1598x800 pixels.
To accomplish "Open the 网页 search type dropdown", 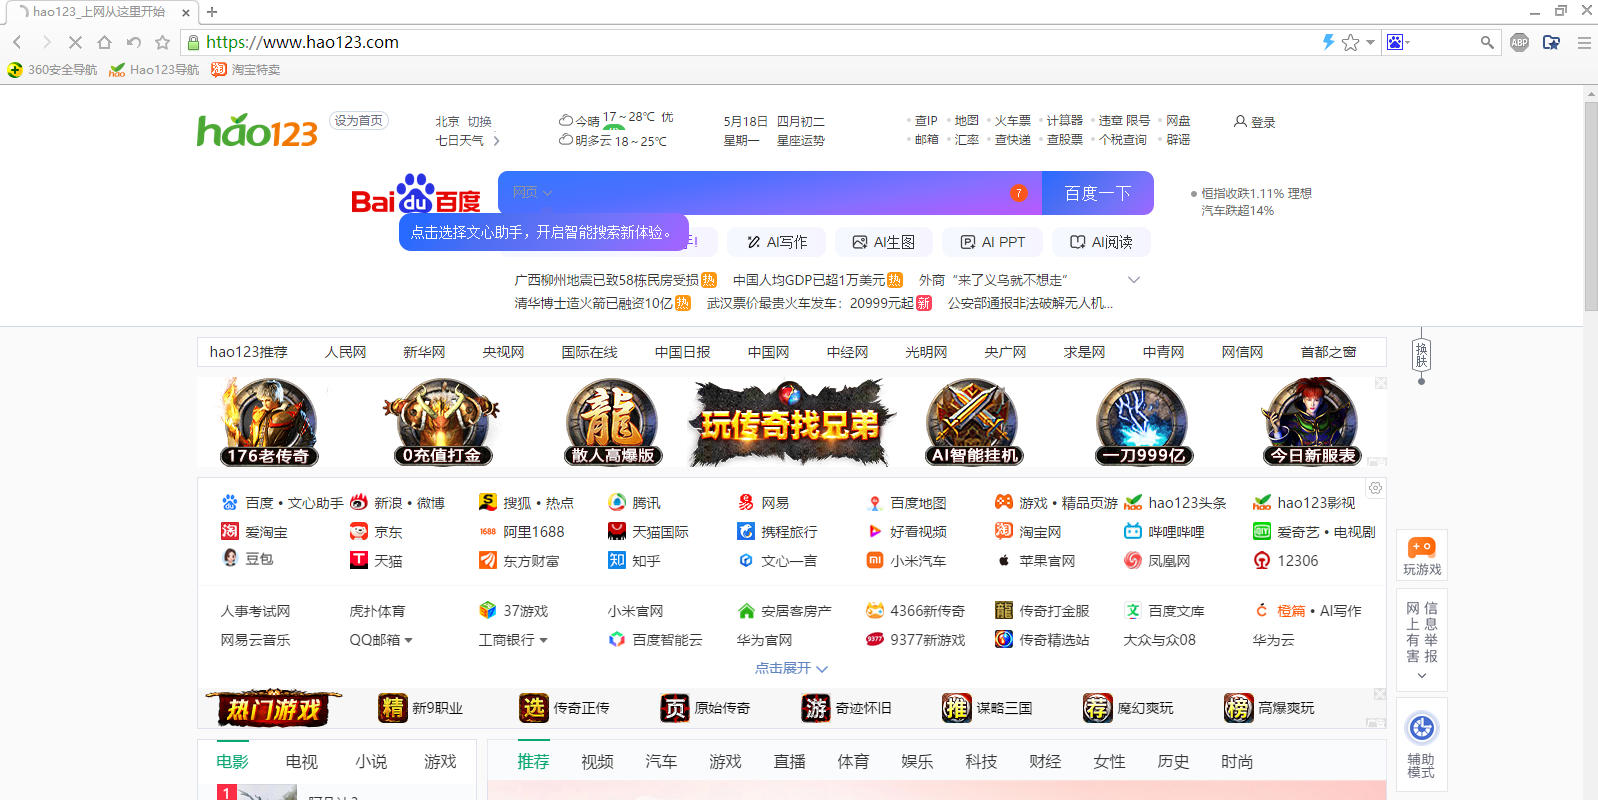I will click(x=532, y=192).
